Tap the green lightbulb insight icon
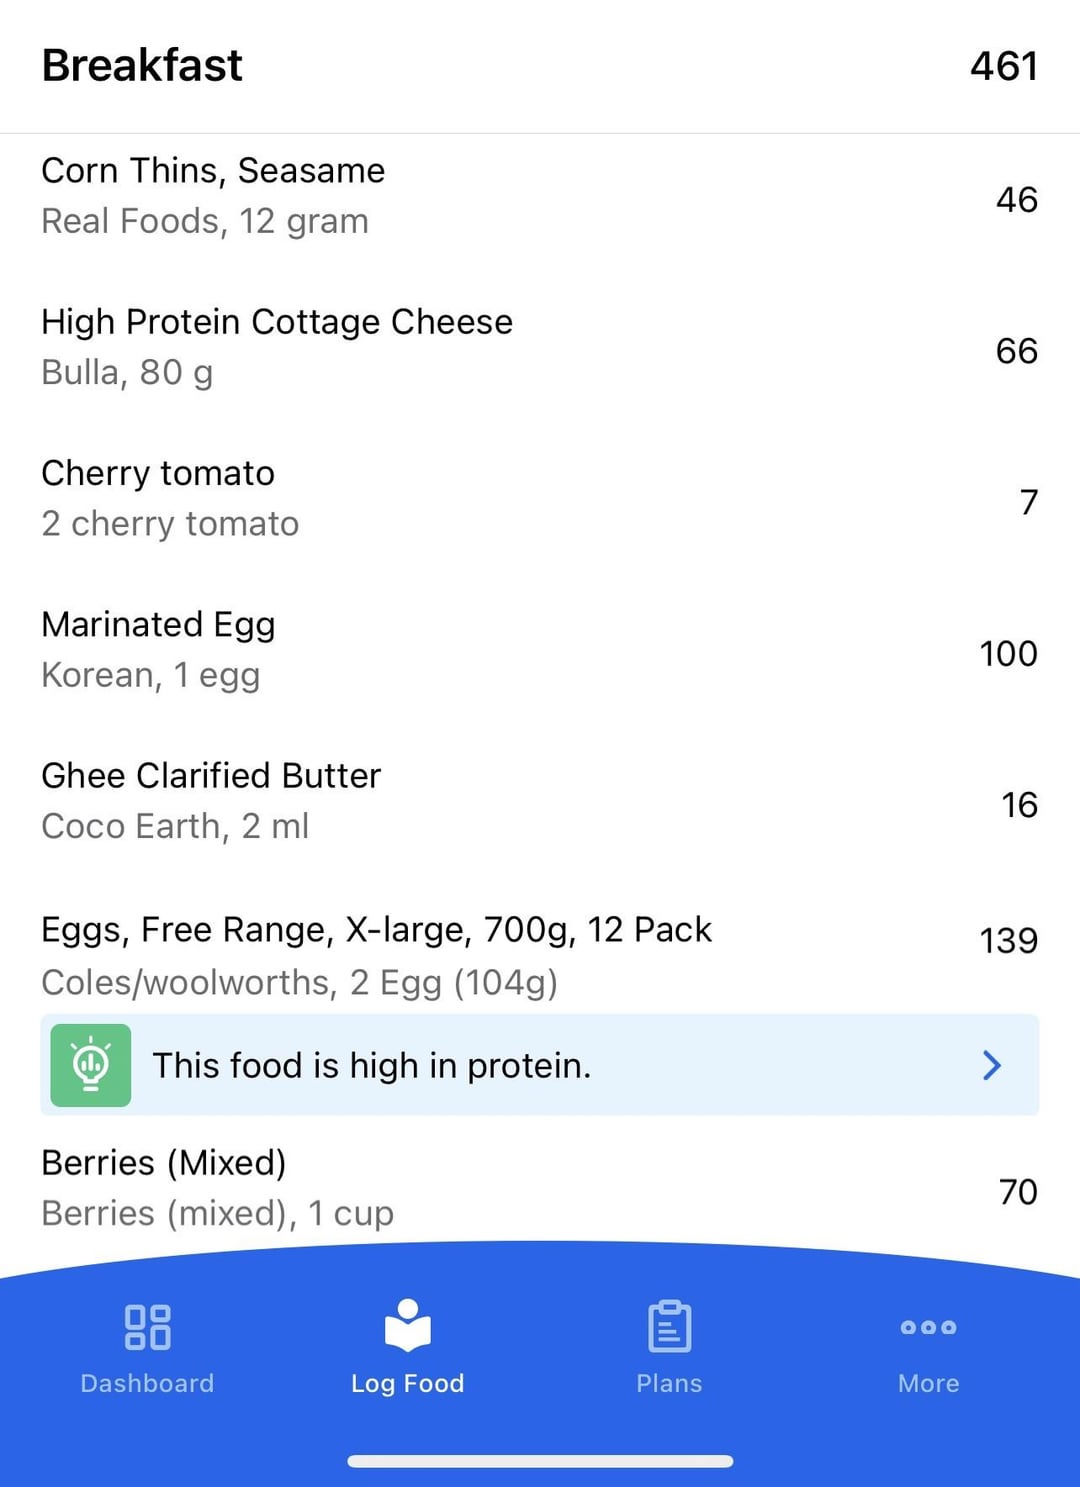Viewport: 1080px width, 1487px height. [91, 1065]
